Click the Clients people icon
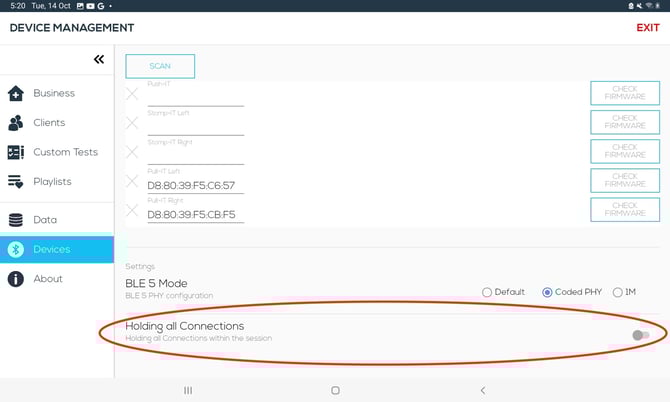670x402 pixels. (x=15, y=123)
